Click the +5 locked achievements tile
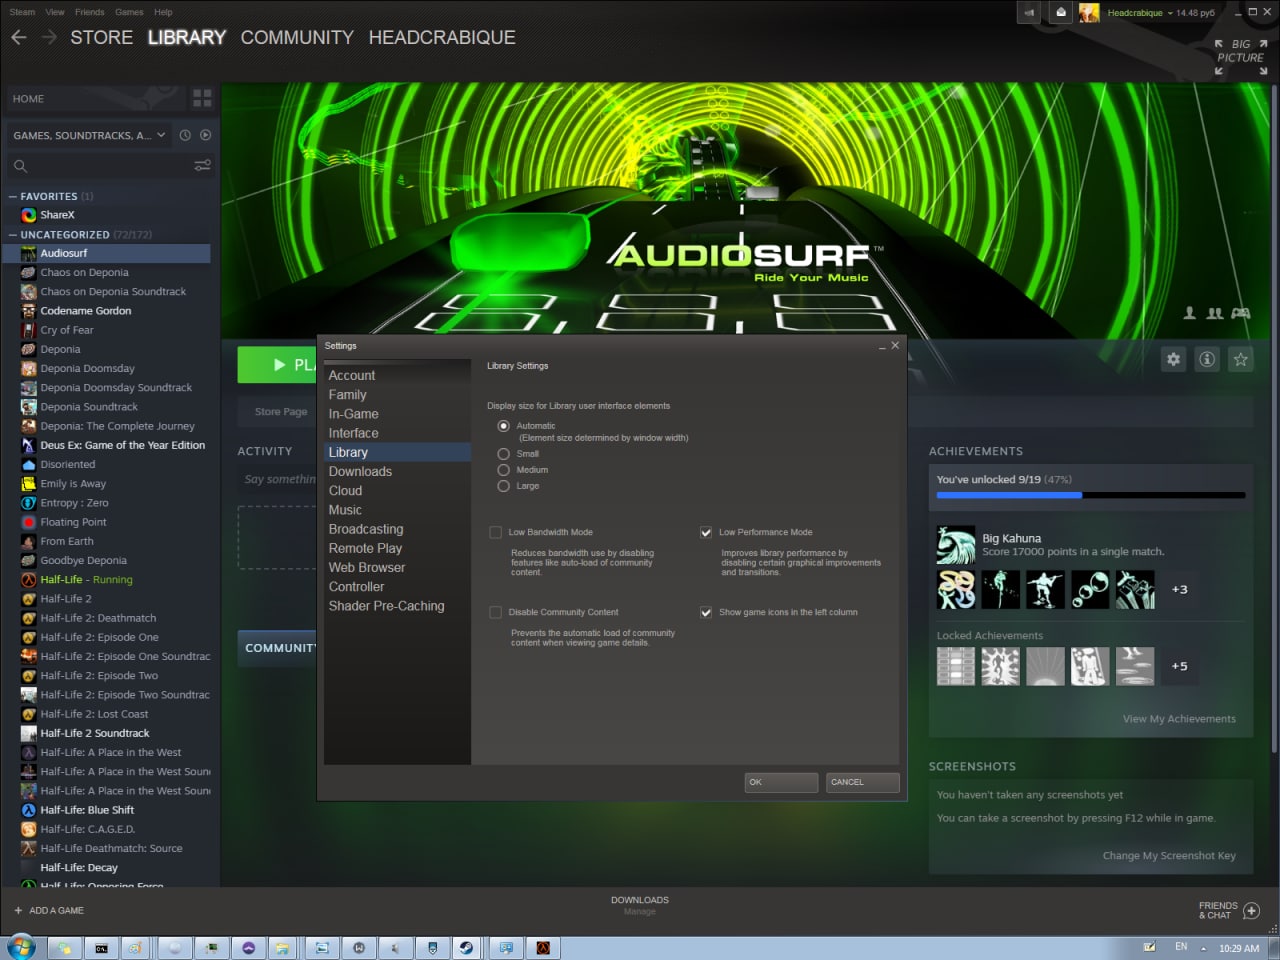Viewport: 1280px width, 960px height. tap(1180, 666)
